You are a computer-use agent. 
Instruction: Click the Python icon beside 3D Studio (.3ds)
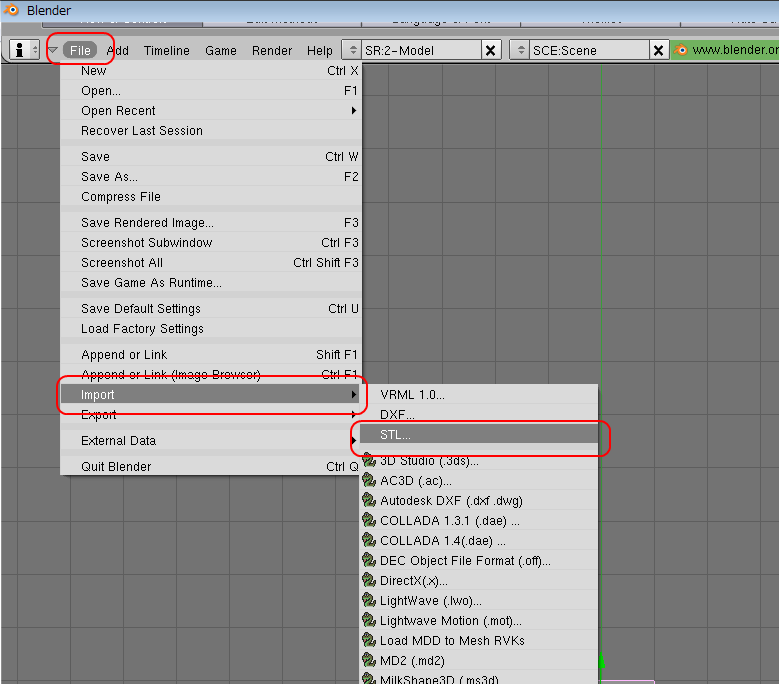point(369,460)
